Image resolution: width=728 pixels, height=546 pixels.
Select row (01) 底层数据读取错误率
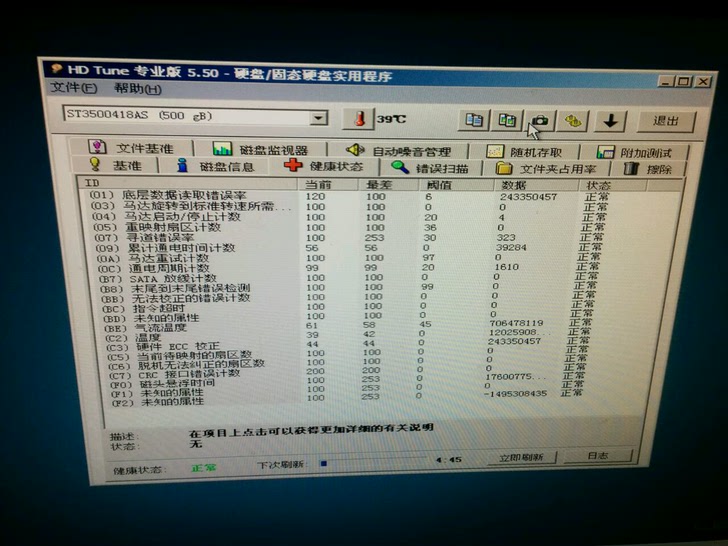(x=348, y=196)
